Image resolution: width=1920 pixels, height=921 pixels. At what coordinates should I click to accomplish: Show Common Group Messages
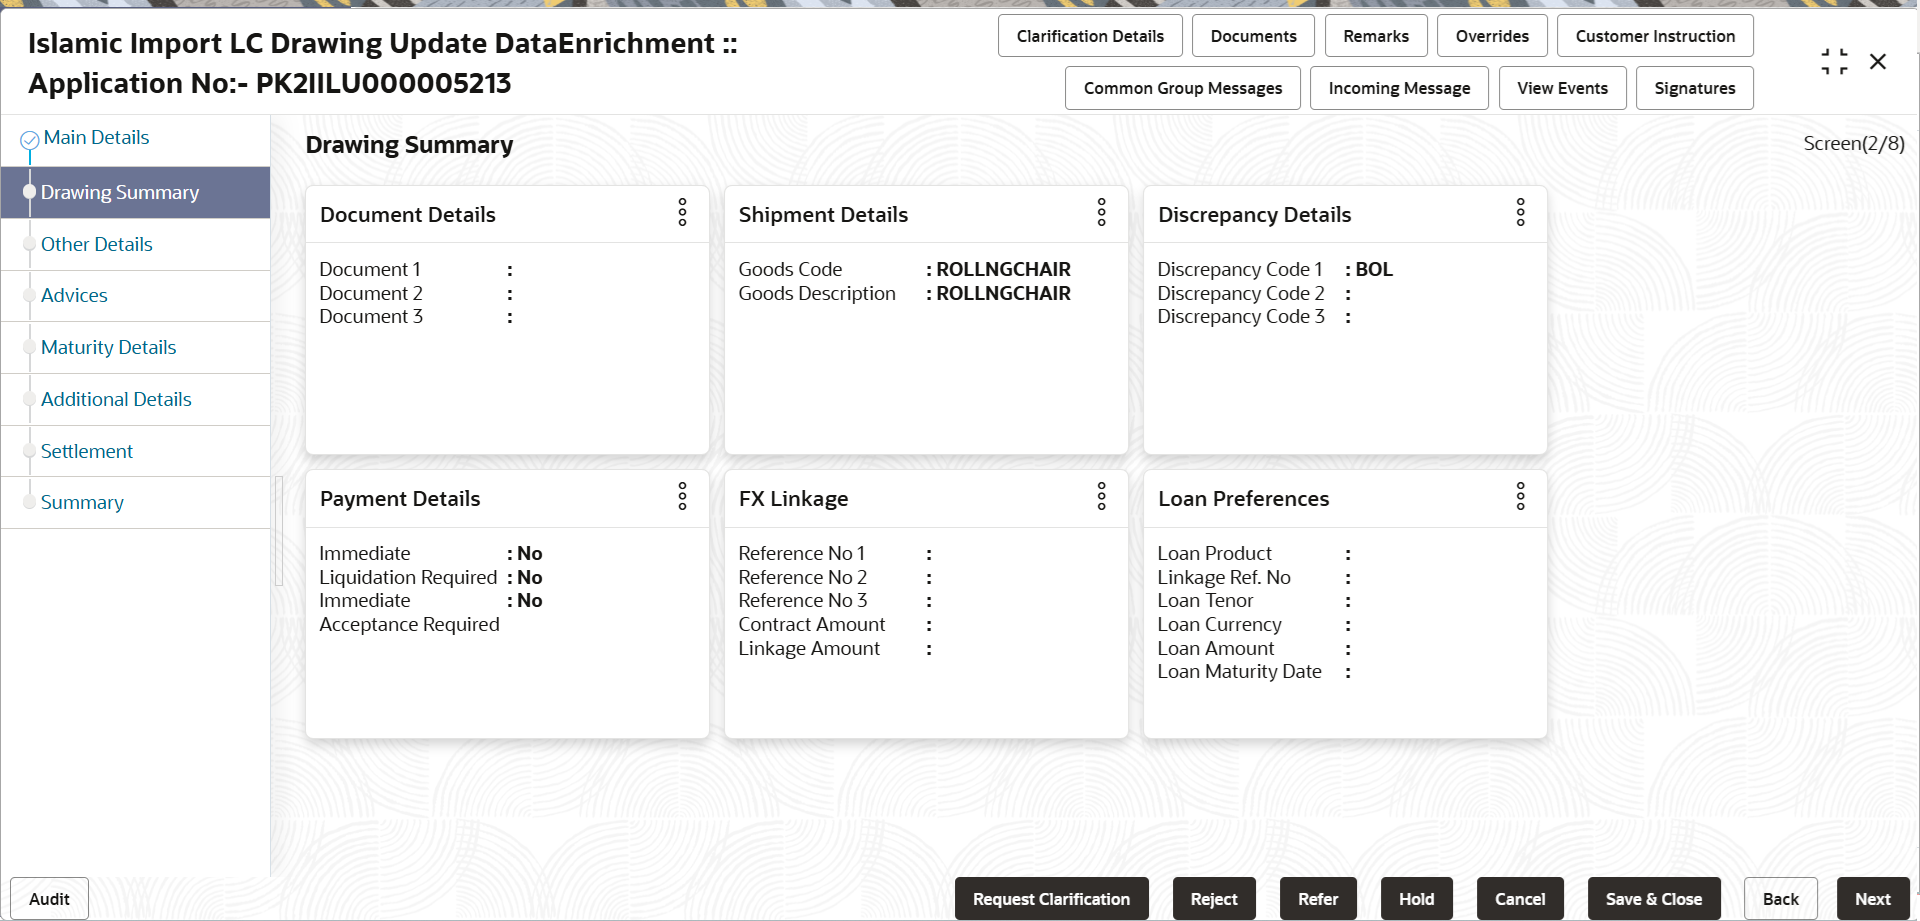coord(1182,88)
